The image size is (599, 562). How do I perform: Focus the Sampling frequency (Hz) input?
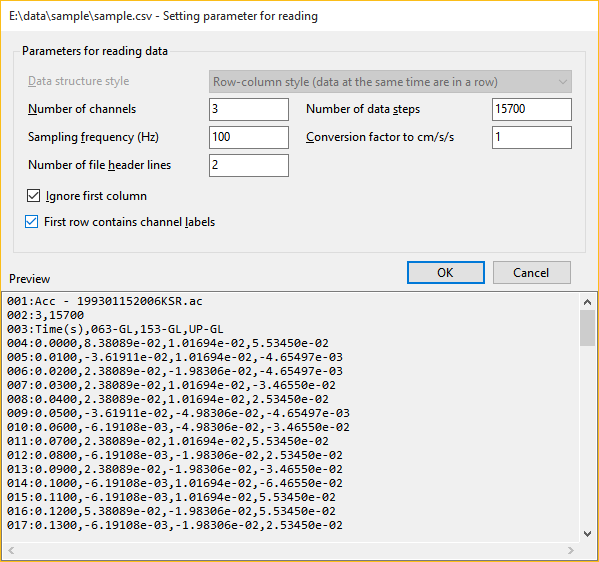(249, 137)
